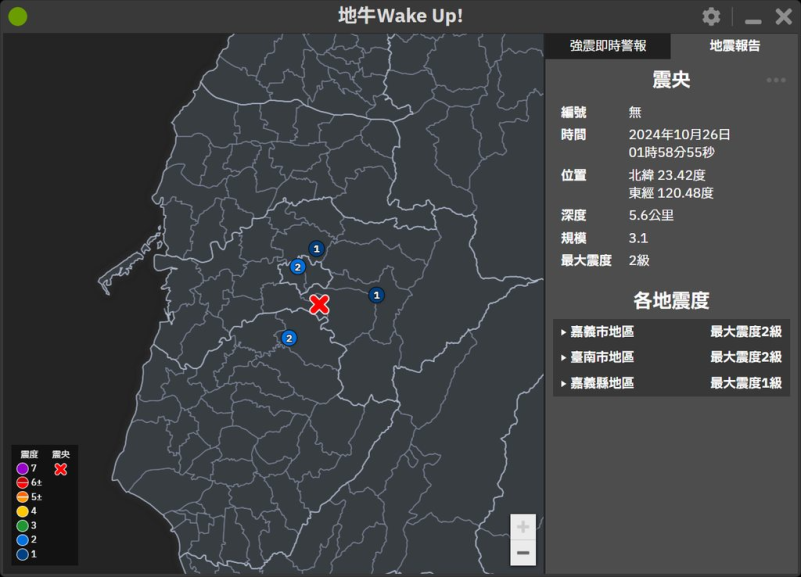Select intensity 2 marker southwest of epicenter
The width and height of the screenshot is (801, 577).
coord(289,338)
